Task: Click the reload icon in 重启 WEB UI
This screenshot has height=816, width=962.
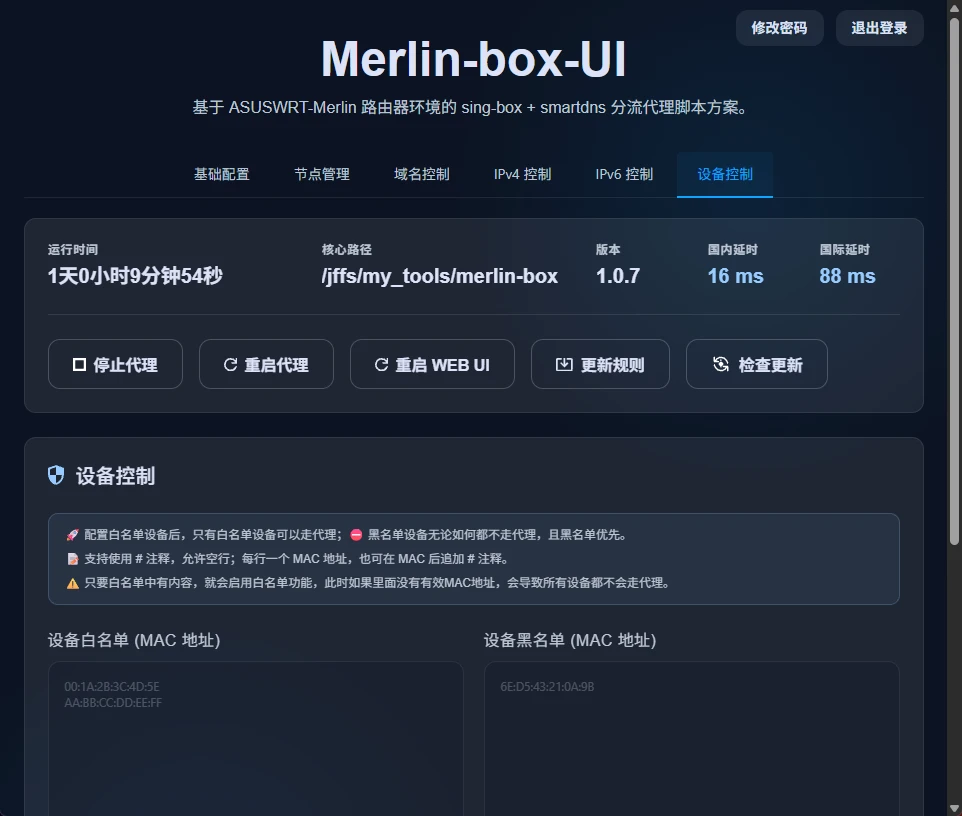Action: pyautogui.click(x=381, y=364)
